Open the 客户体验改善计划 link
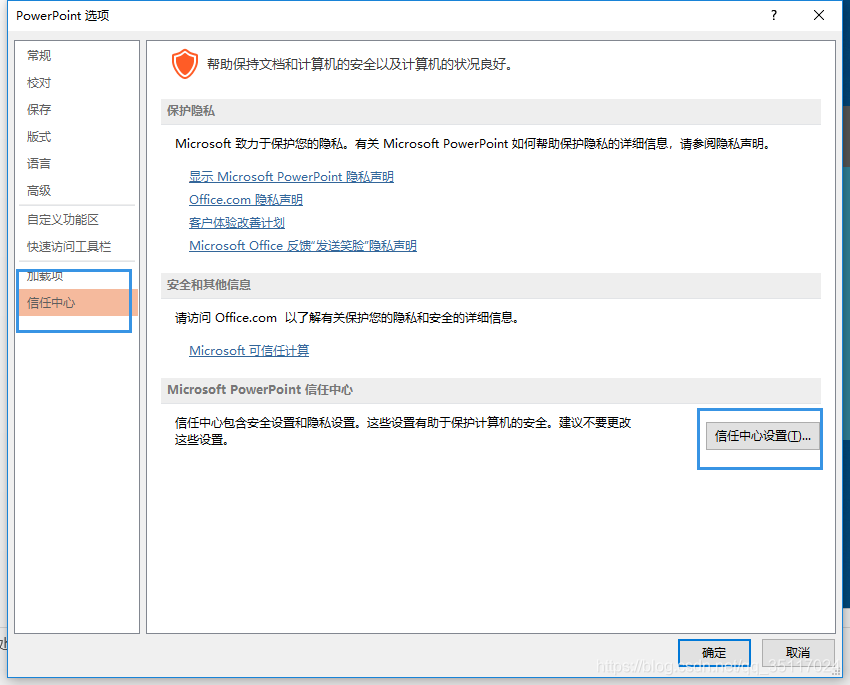This screenshot has height=685, width=850. tap(236, 223)
